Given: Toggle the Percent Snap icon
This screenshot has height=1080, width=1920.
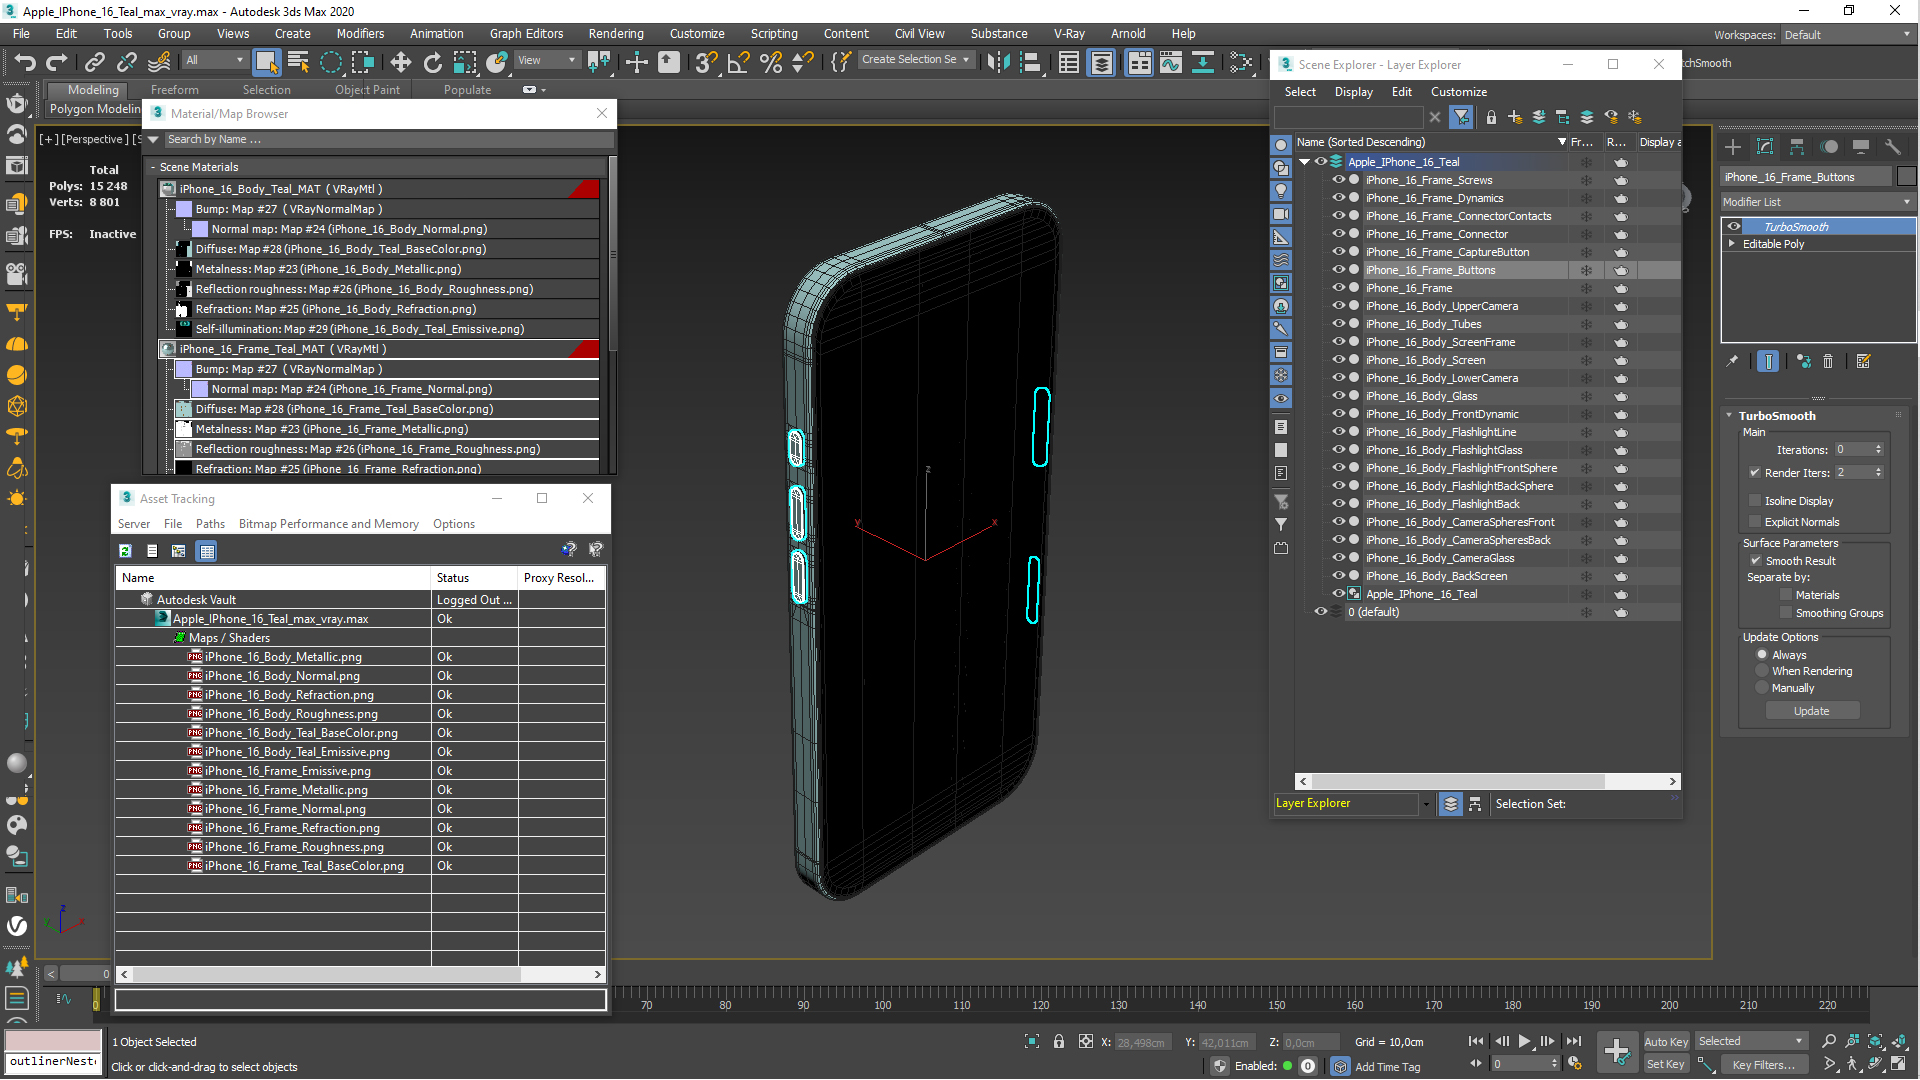Looking at the screenshot, I should click(x=771, y=63).
